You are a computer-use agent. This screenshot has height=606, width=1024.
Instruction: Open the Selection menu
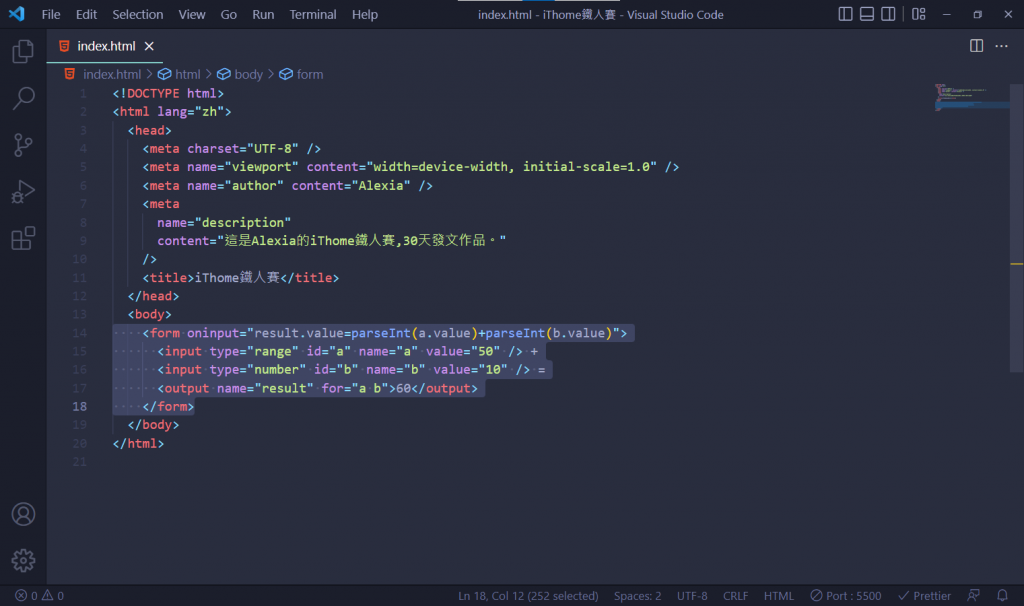[137, 14]
